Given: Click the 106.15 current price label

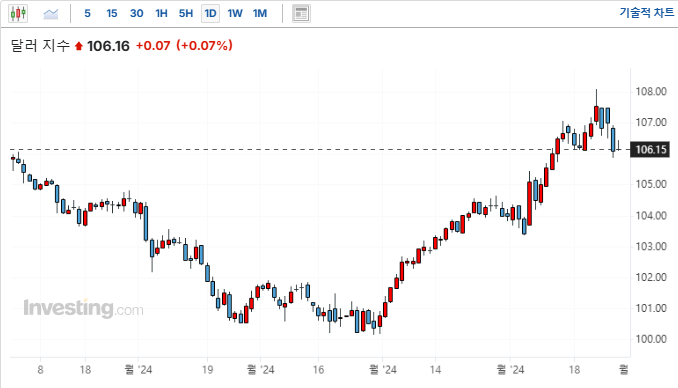Looking at the screenshot, I should click(x=651, y=150).
